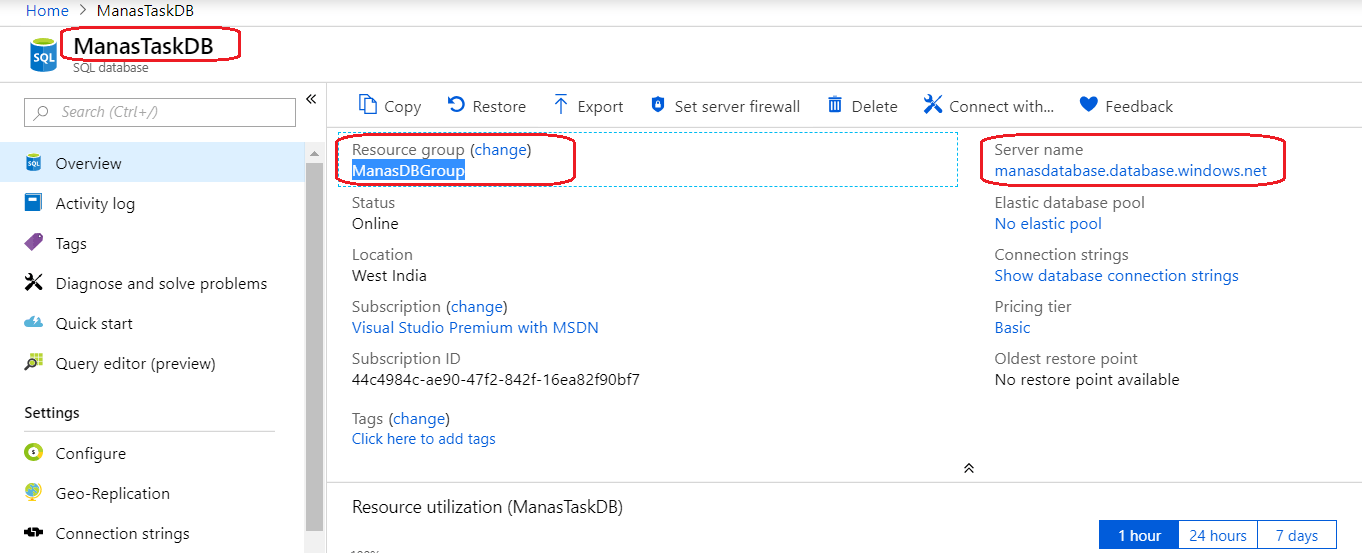Collapse the sidebar with double chevron
Viewport: 1362px width, 553px height.
(310, 99)
